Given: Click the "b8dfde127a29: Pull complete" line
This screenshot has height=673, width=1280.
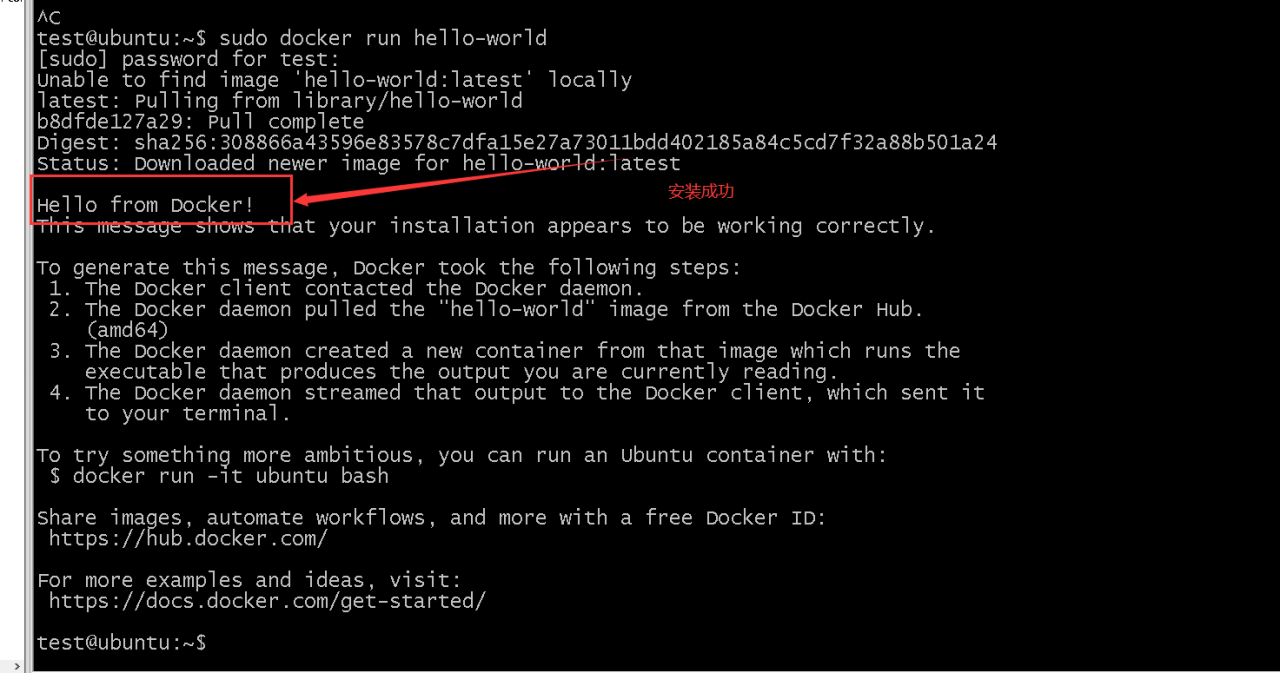Looking at the screenshot, I should (x=200, y=122).
